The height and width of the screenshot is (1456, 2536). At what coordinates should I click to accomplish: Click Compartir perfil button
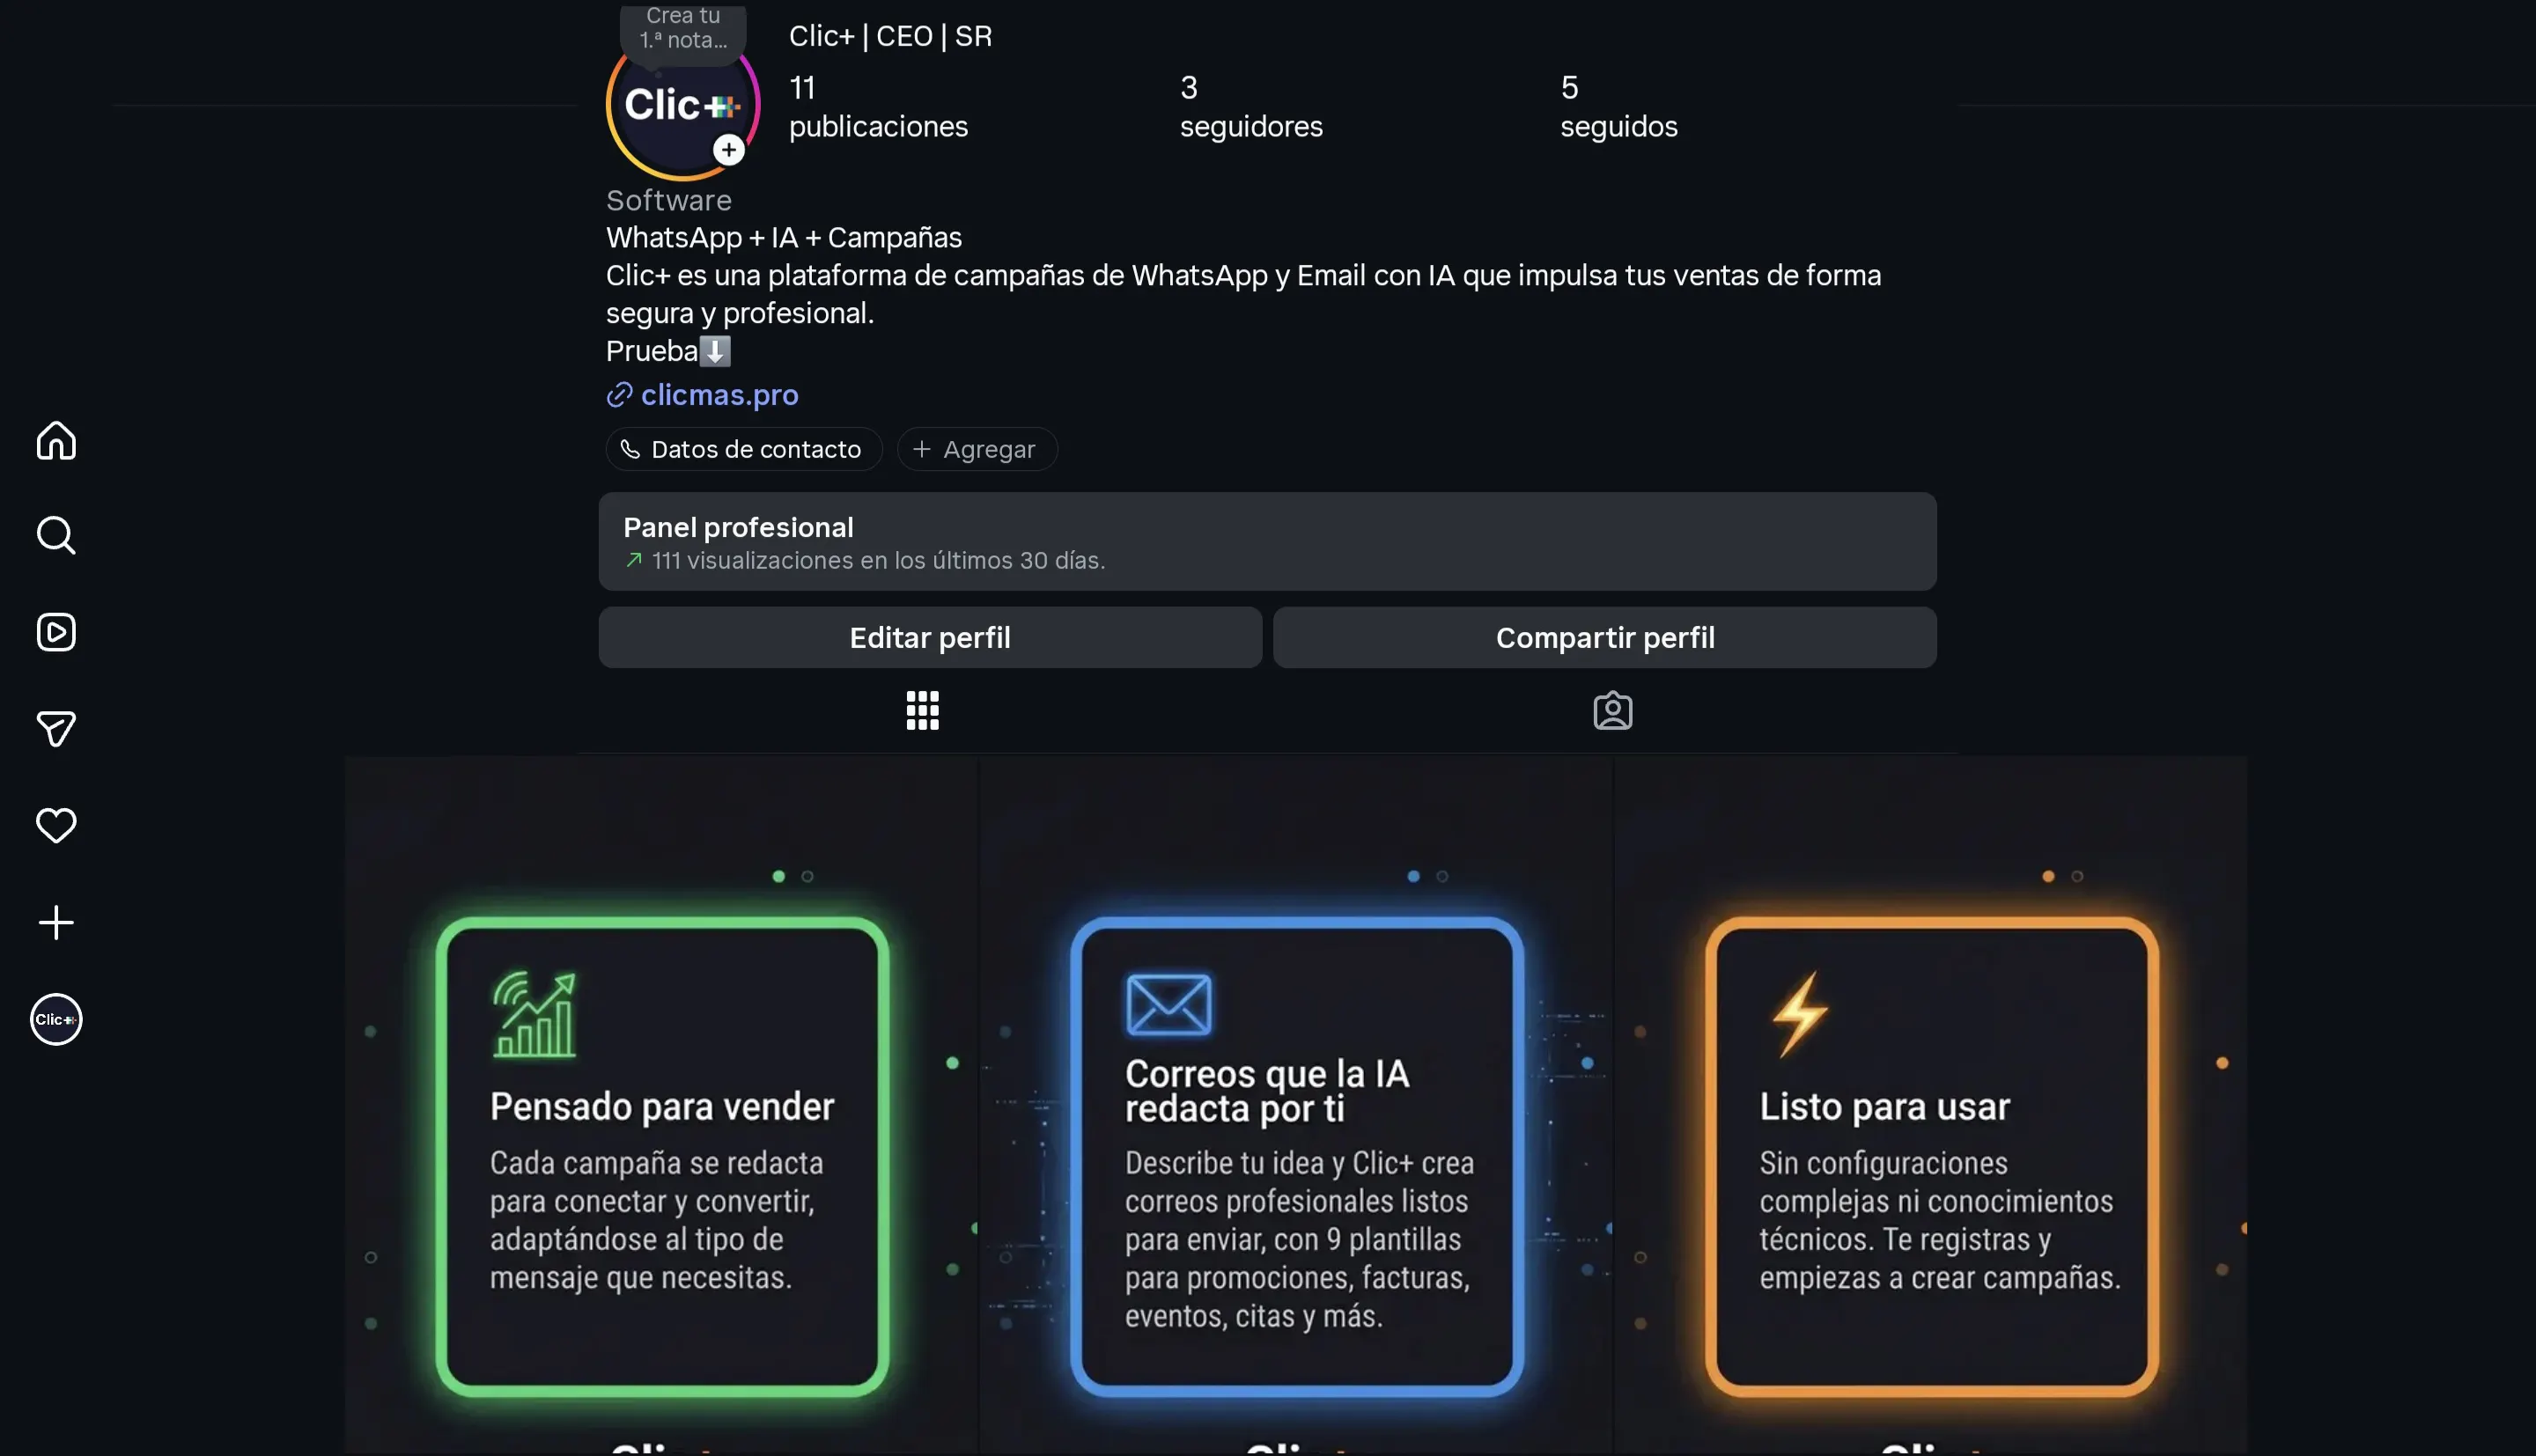coord(1605,638)
